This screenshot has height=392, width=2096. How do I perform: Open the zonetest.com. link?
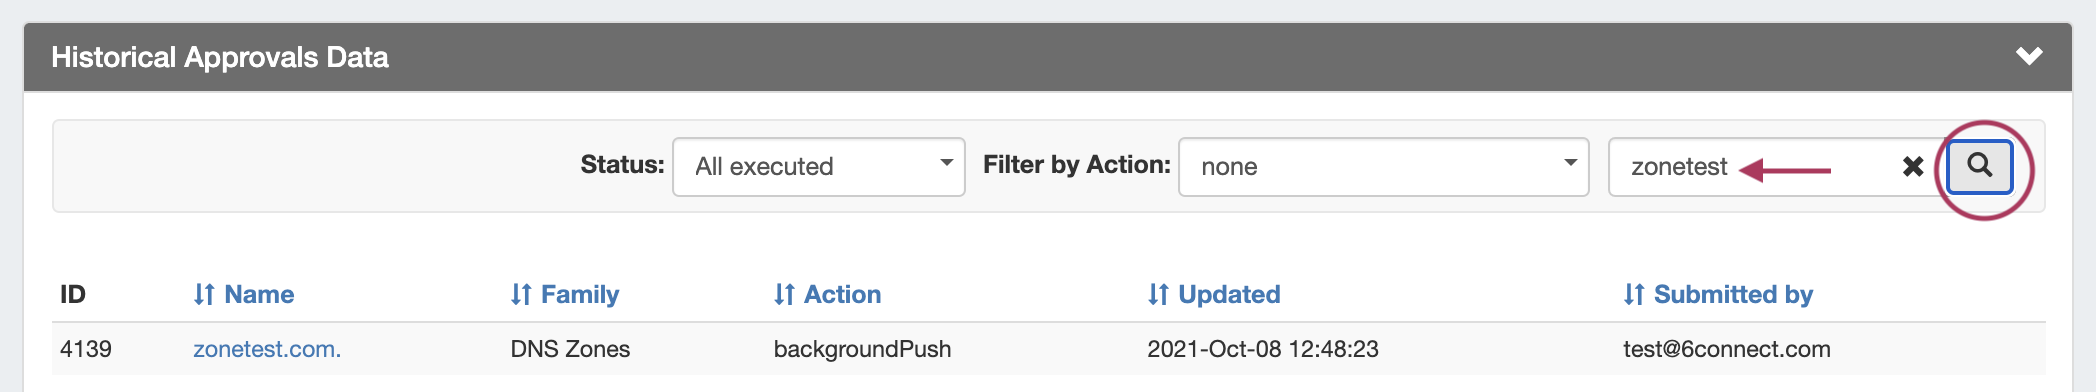pyautogui.click(x=267, y=349)
